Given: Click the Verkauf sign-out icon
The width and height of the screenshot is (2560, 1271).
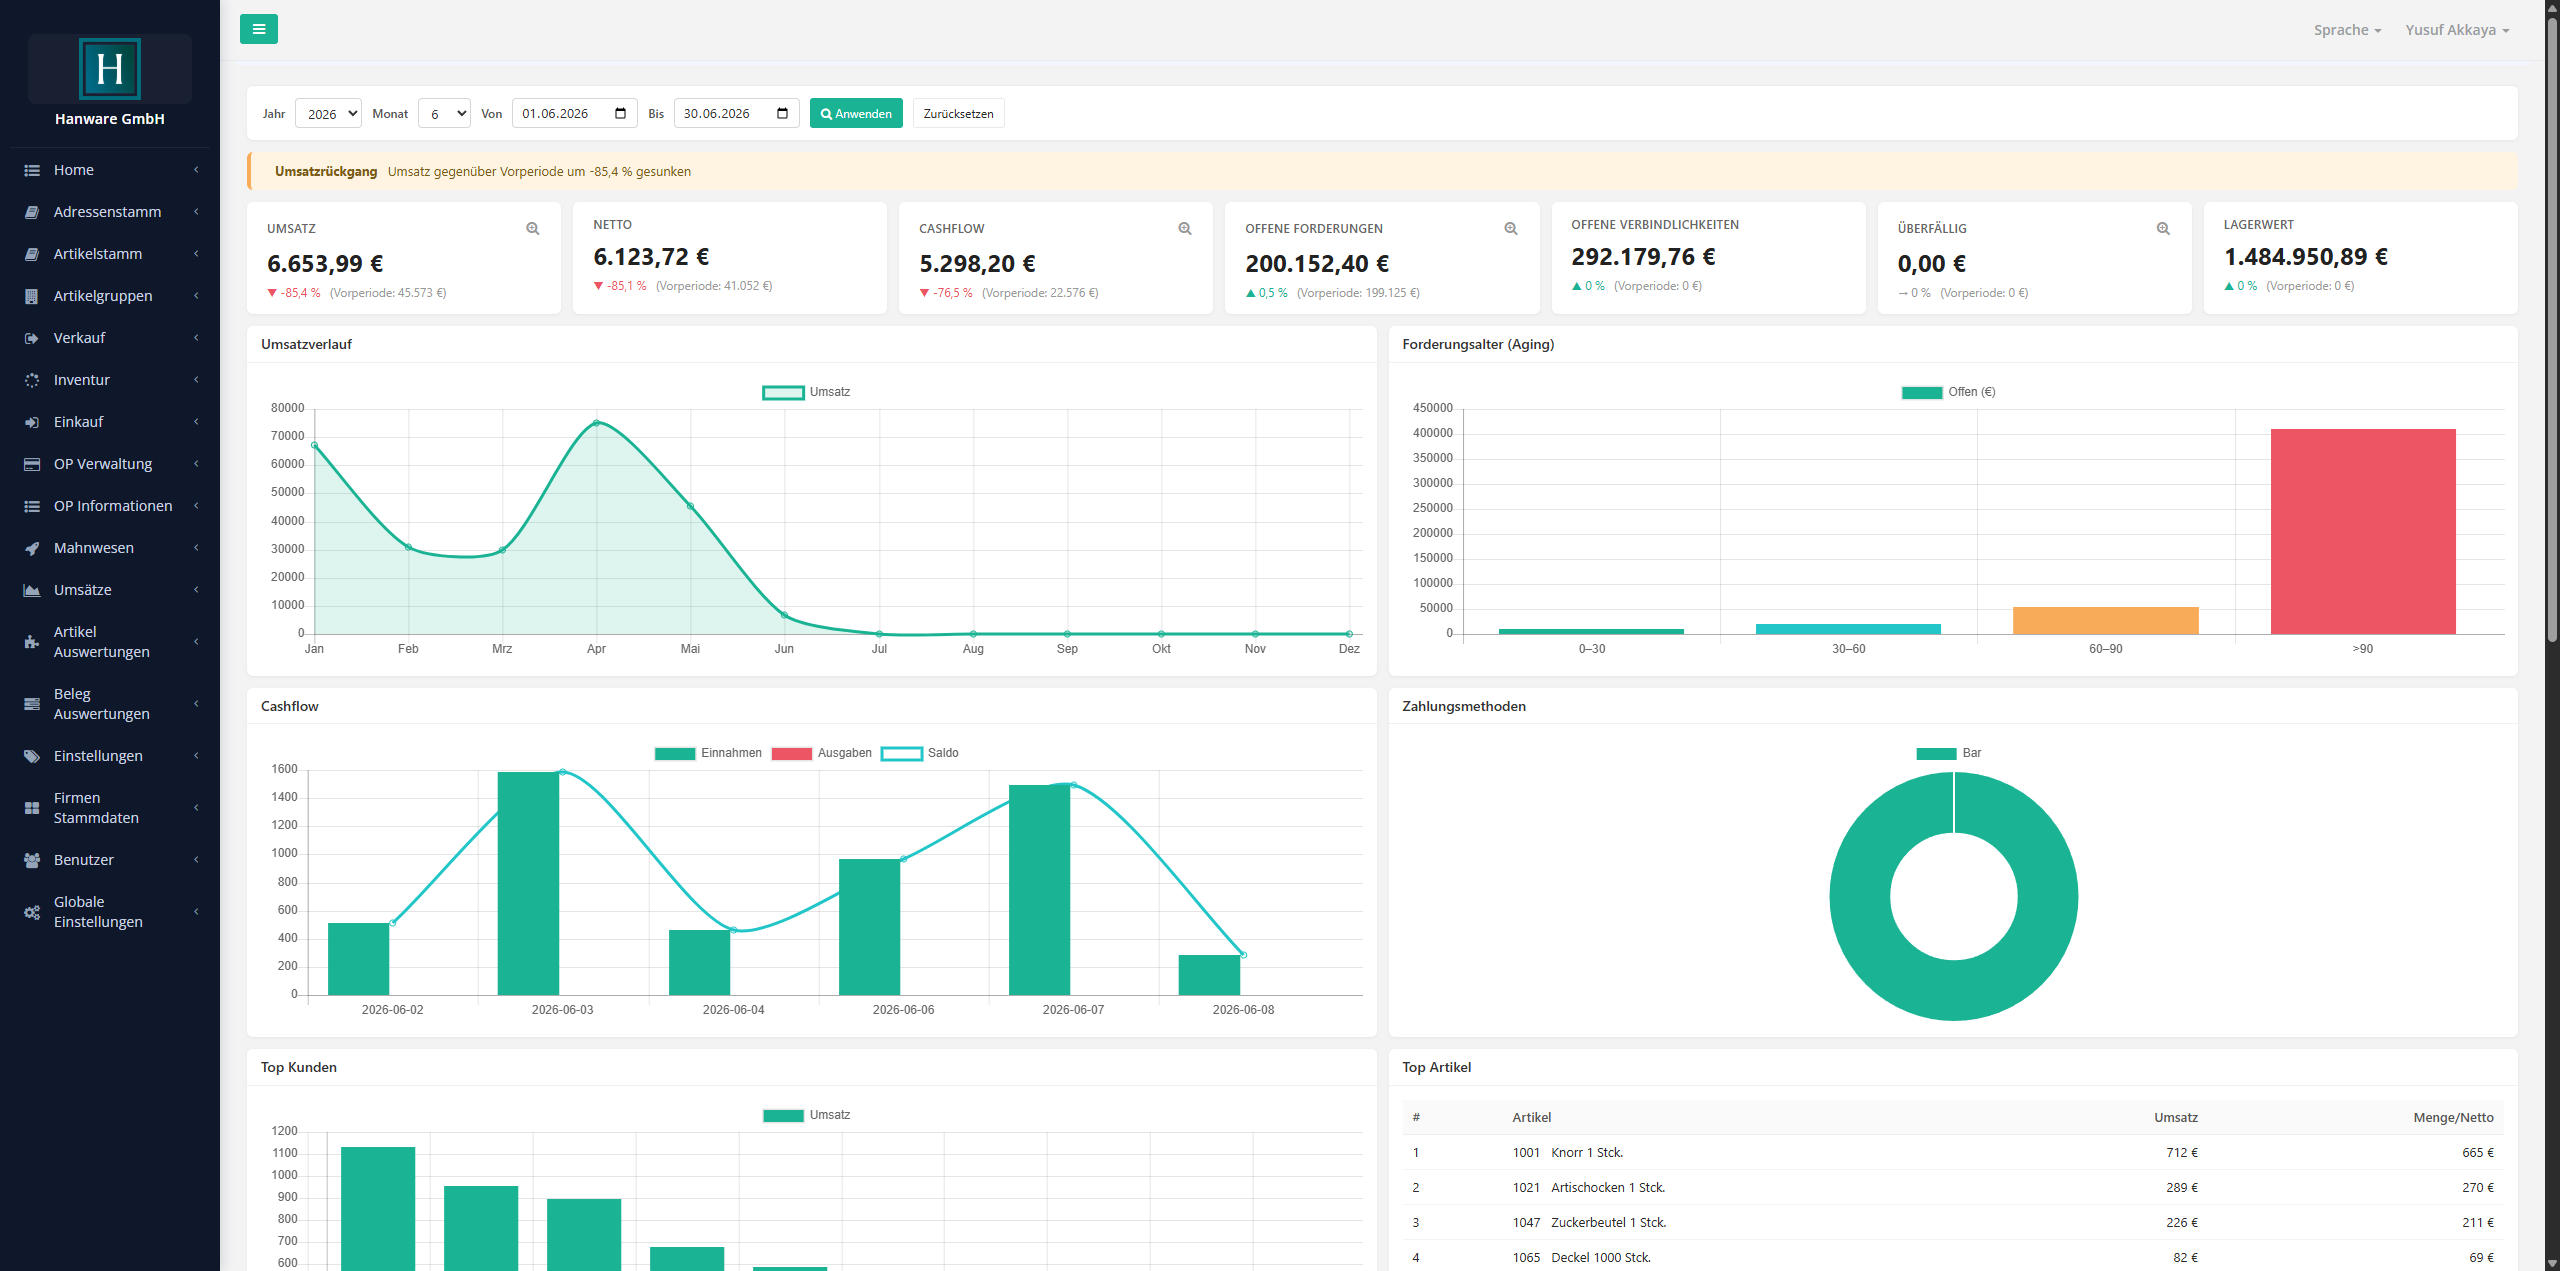Looking at the screenshot, I should coord(32,338).
